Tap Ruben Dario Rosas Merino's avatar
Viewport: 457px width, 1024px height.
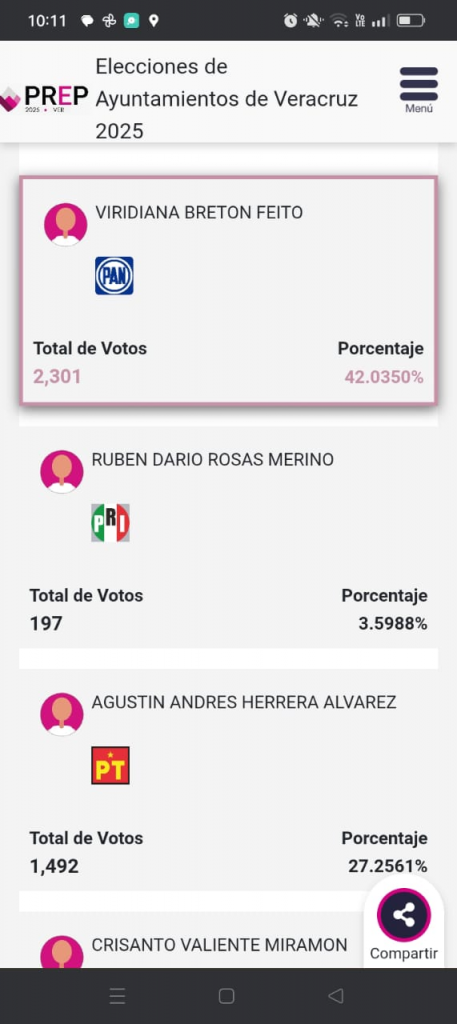pos(61,472)
